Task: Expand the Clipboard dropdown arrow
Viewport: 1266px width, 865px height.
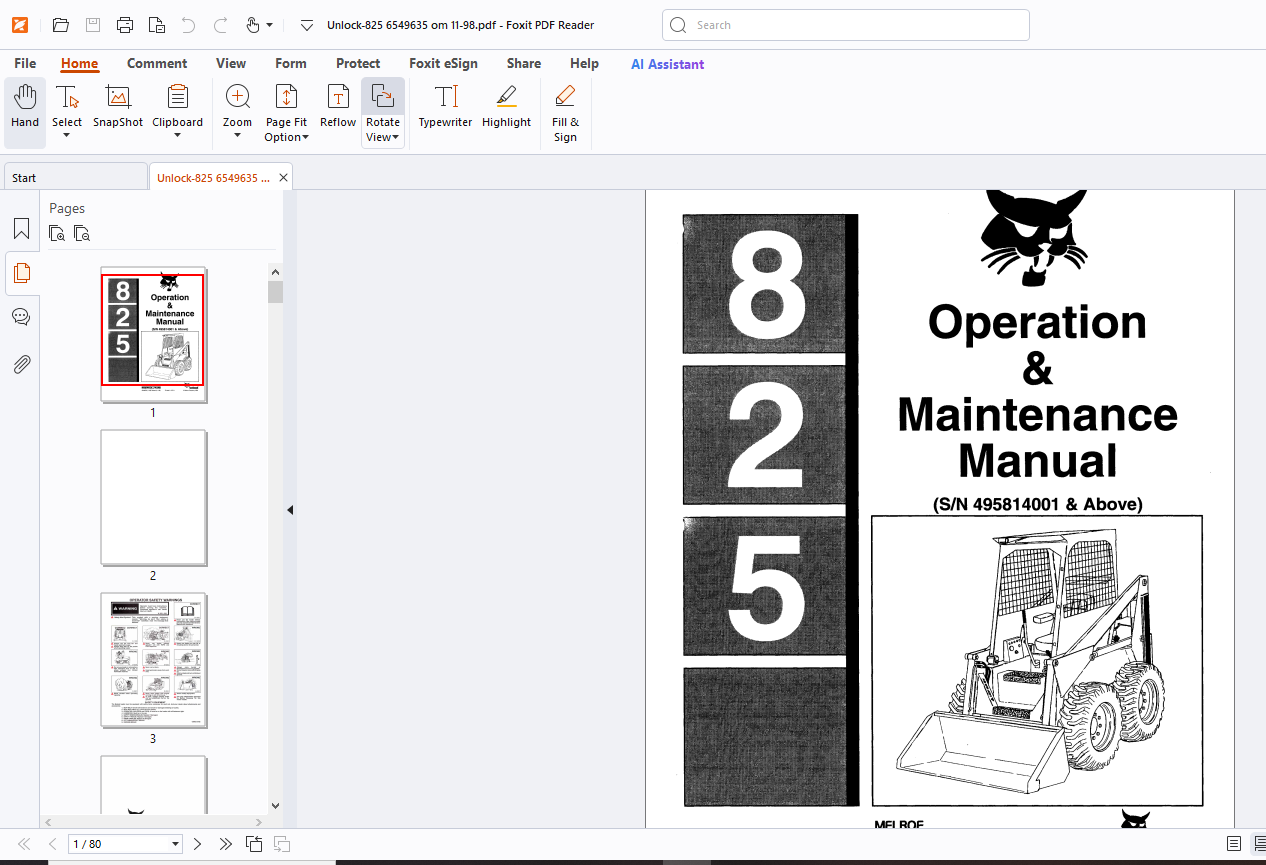Action: tap(177, 136)
